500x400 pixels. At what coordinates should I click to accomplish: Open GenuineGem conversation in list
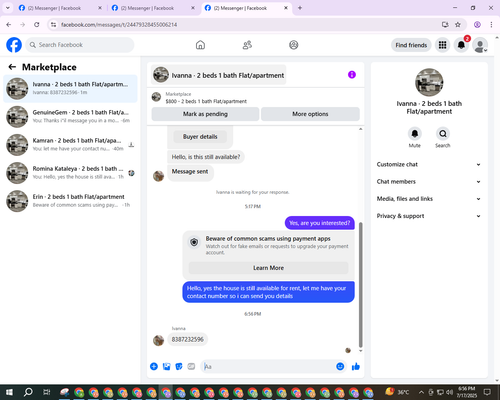click(x=70, y=117)
